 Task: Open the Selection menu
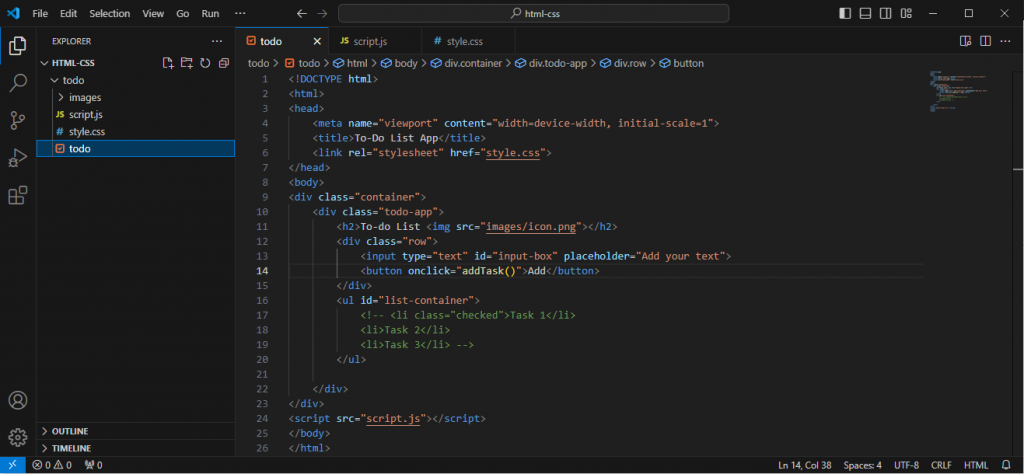[109, 14]
